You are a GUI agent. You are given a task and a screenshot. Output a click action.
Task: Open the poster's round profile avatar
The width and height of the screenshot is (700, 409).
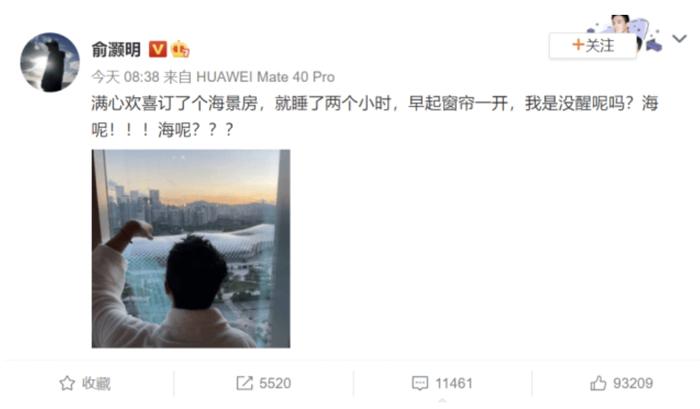(x=50, y=62)
